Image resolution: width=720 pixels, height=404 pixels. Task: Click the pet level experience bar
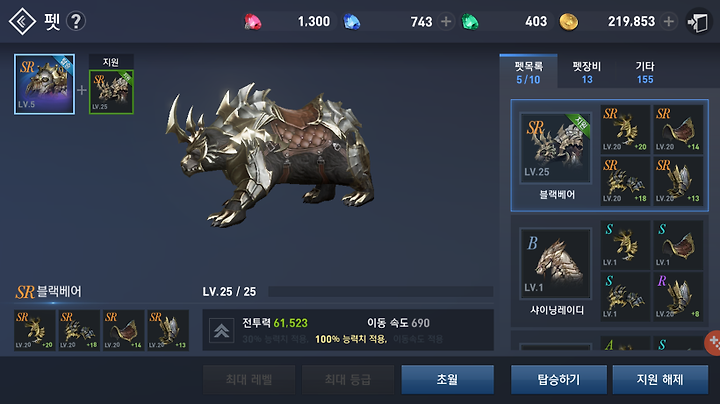point(381,292)
